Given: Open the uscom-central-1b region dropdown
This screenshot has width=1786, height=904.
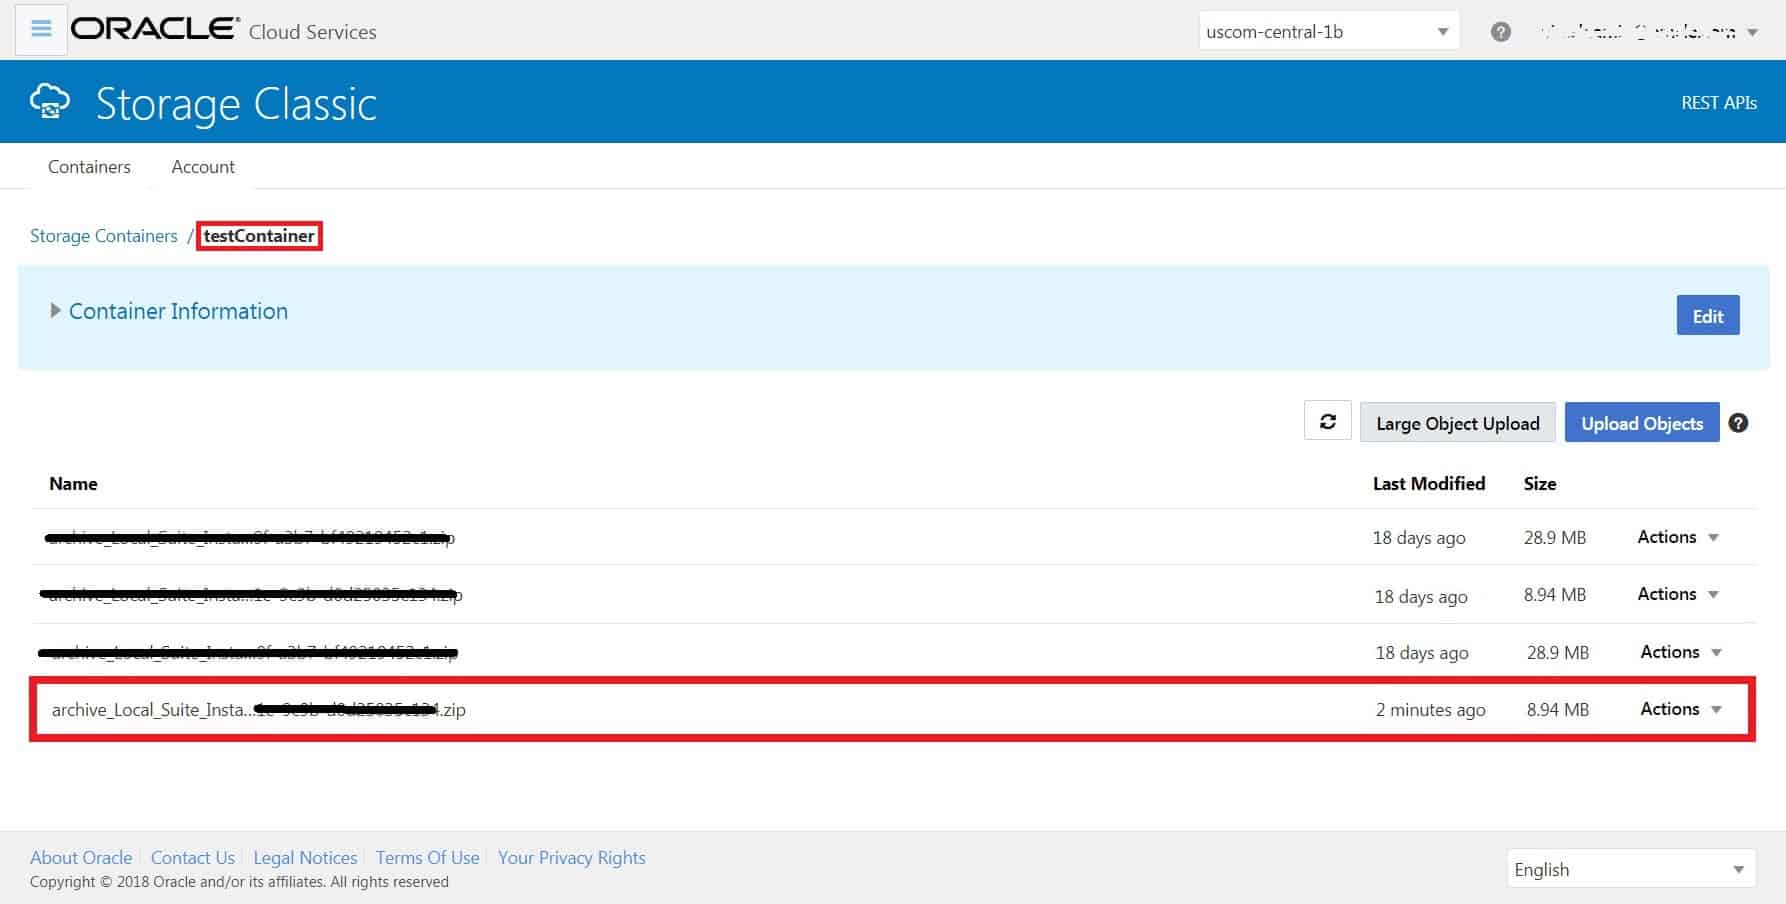Looking at the screenshot, I should [x=1328, y=31].
